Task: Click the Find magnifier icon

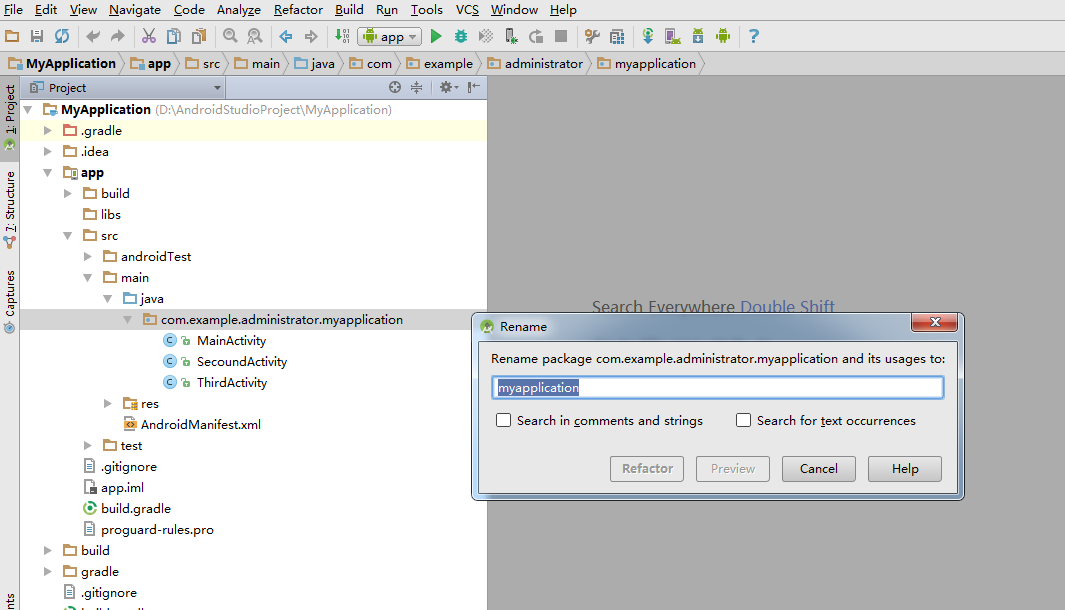Action: [230, 36]
